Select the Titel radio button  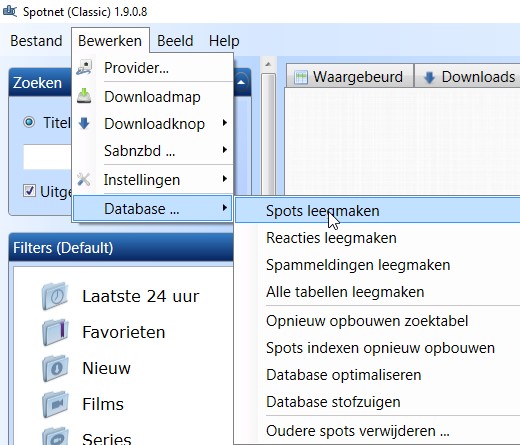[x=29, y=122]
